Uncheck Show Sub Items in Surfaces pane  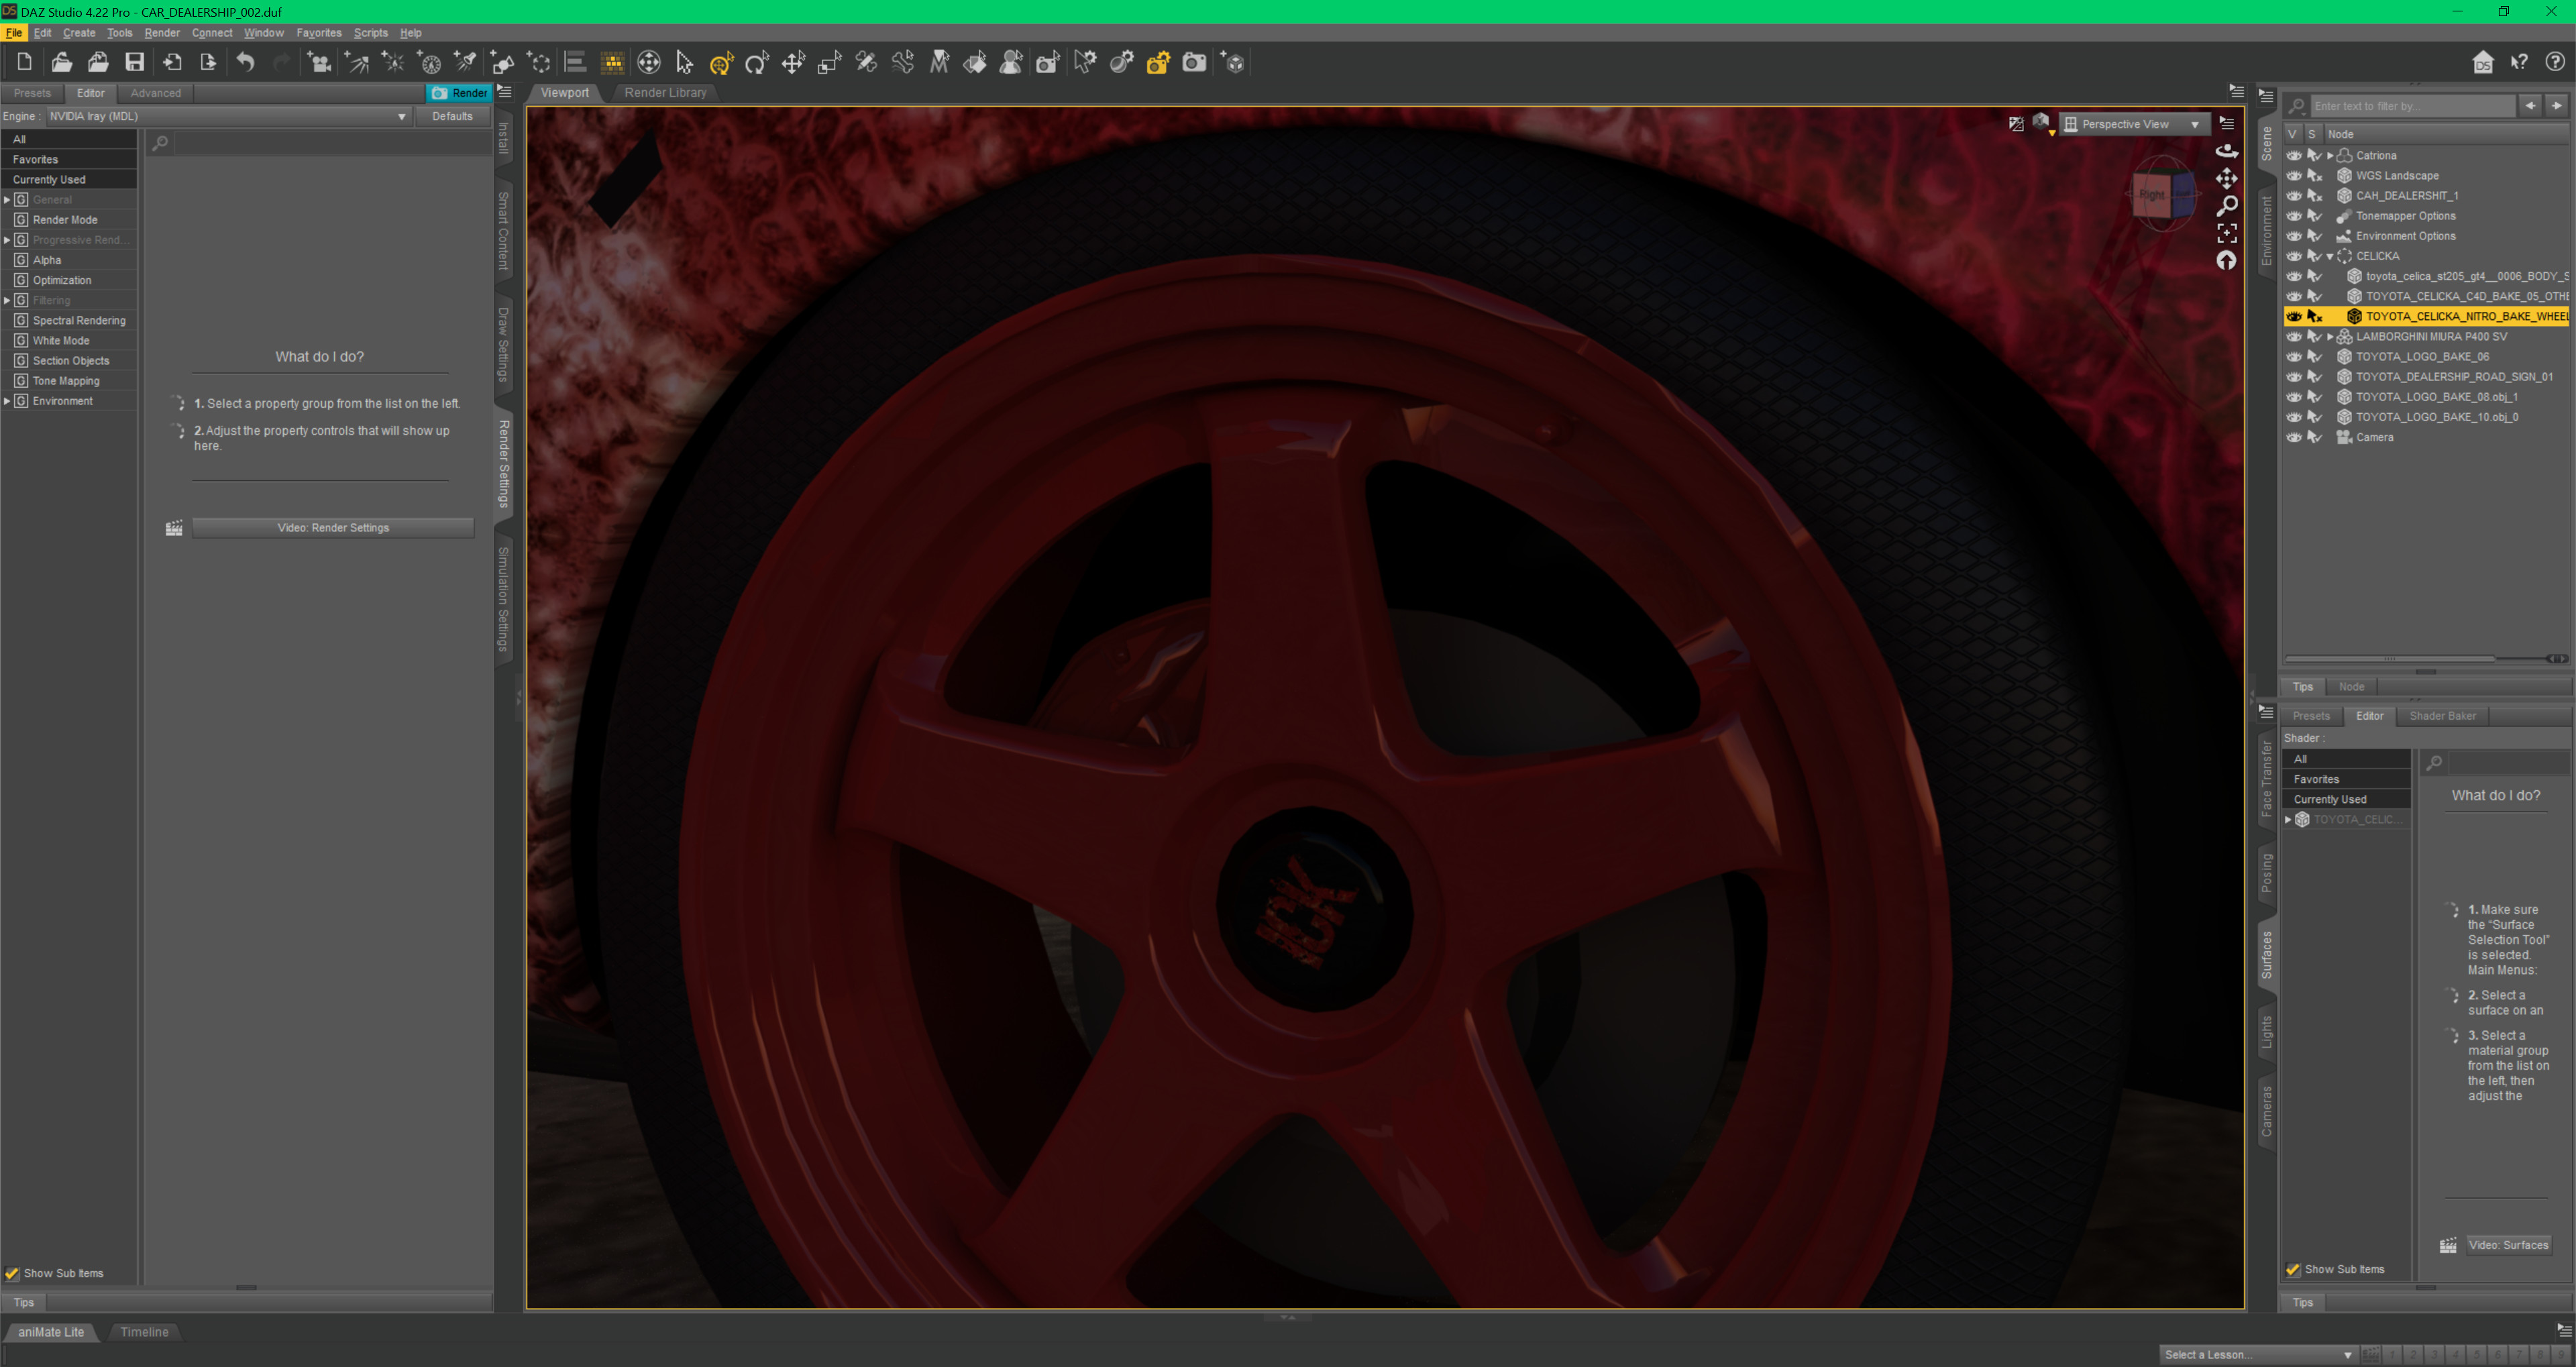[2293, 1269]
